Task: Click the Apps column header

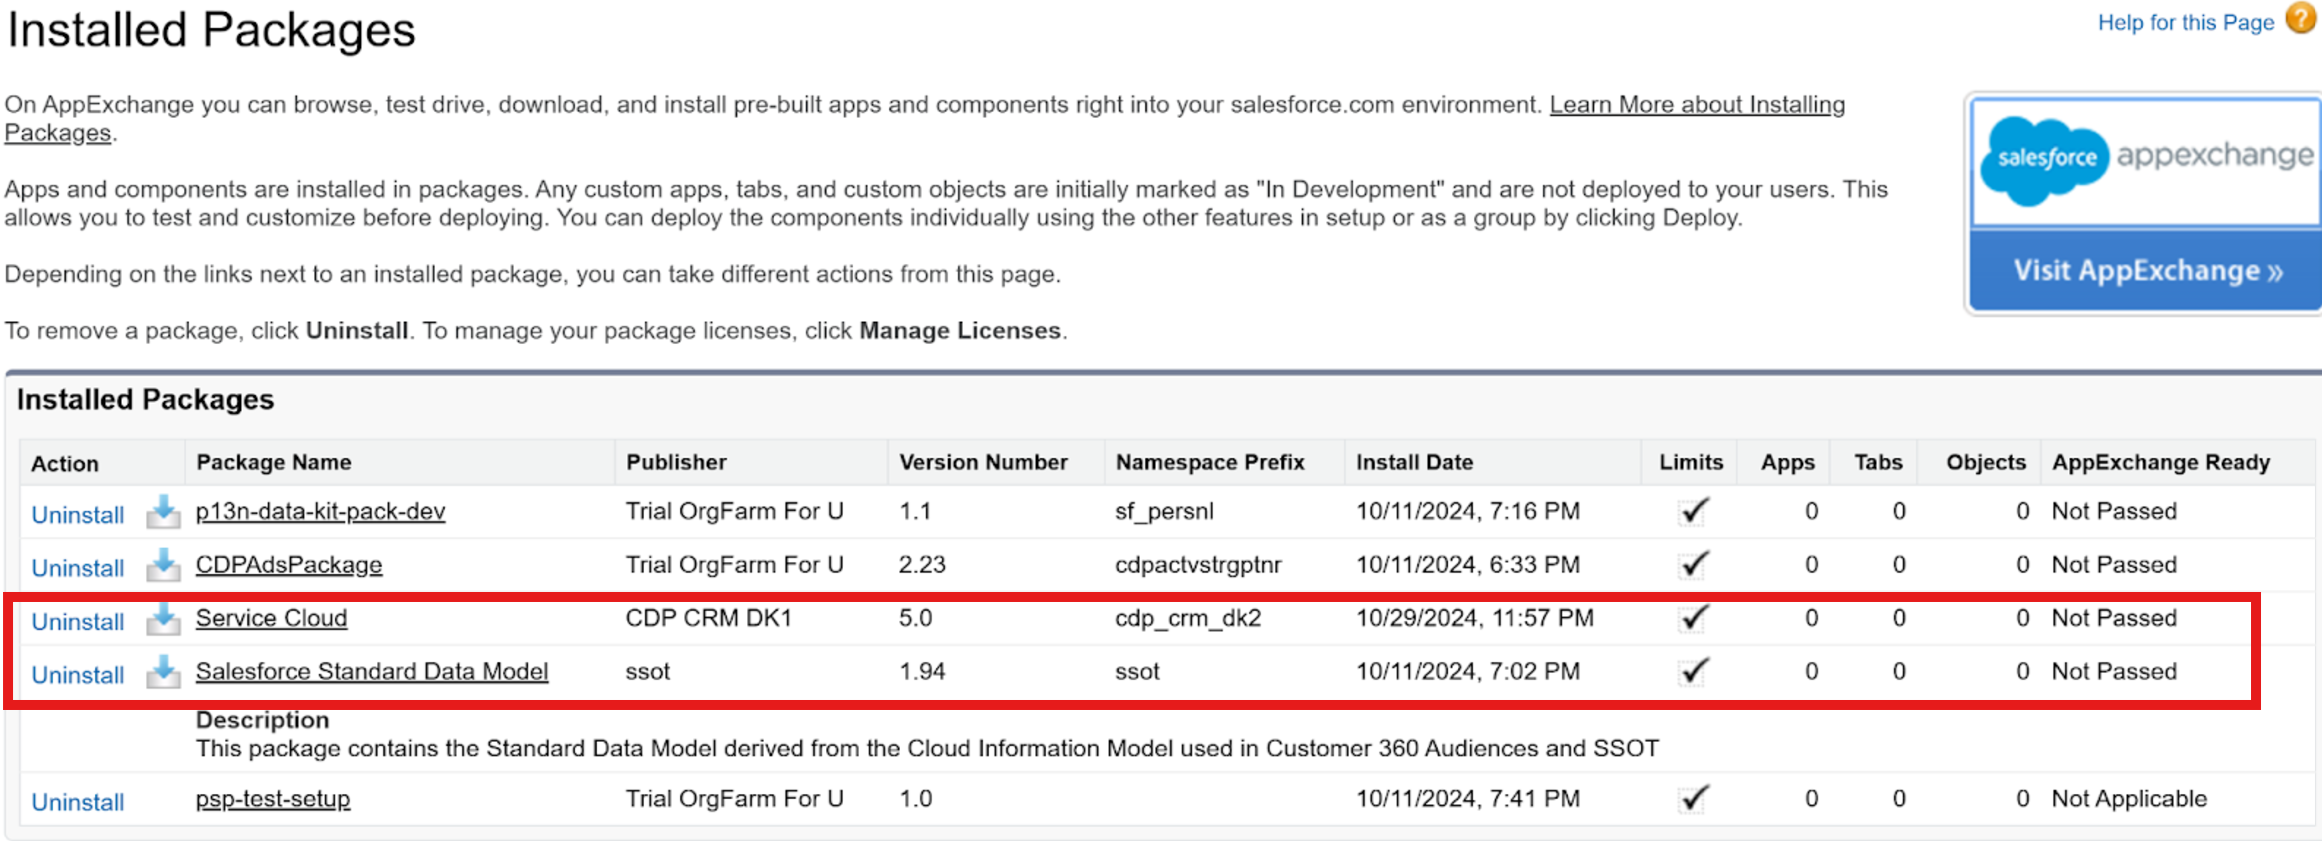Action: coord(1787,463)
